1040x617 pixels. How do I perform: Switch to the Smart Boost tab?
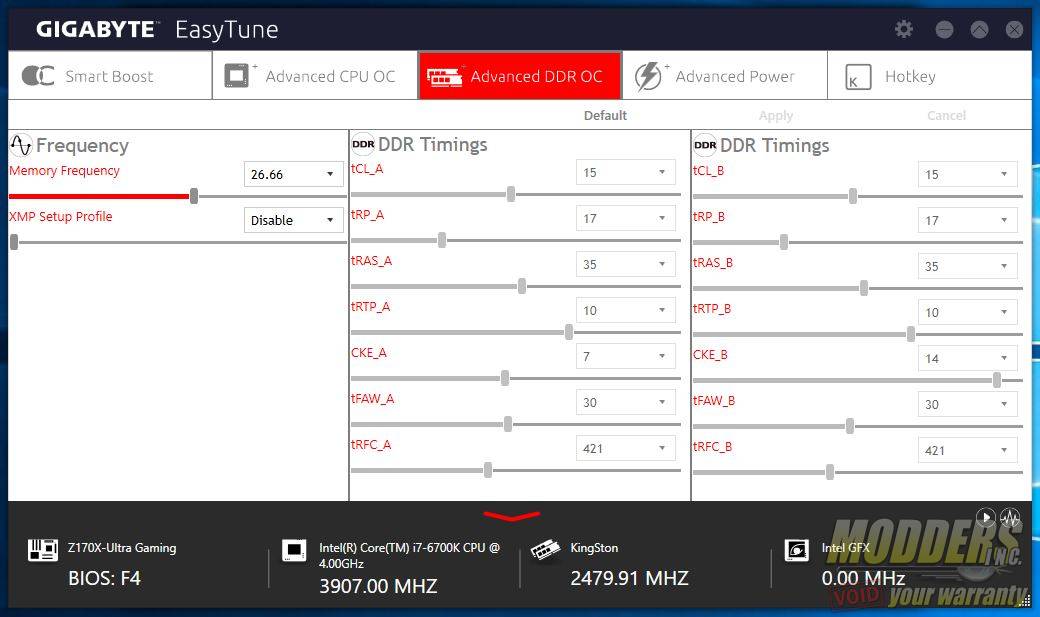point(110,76)
